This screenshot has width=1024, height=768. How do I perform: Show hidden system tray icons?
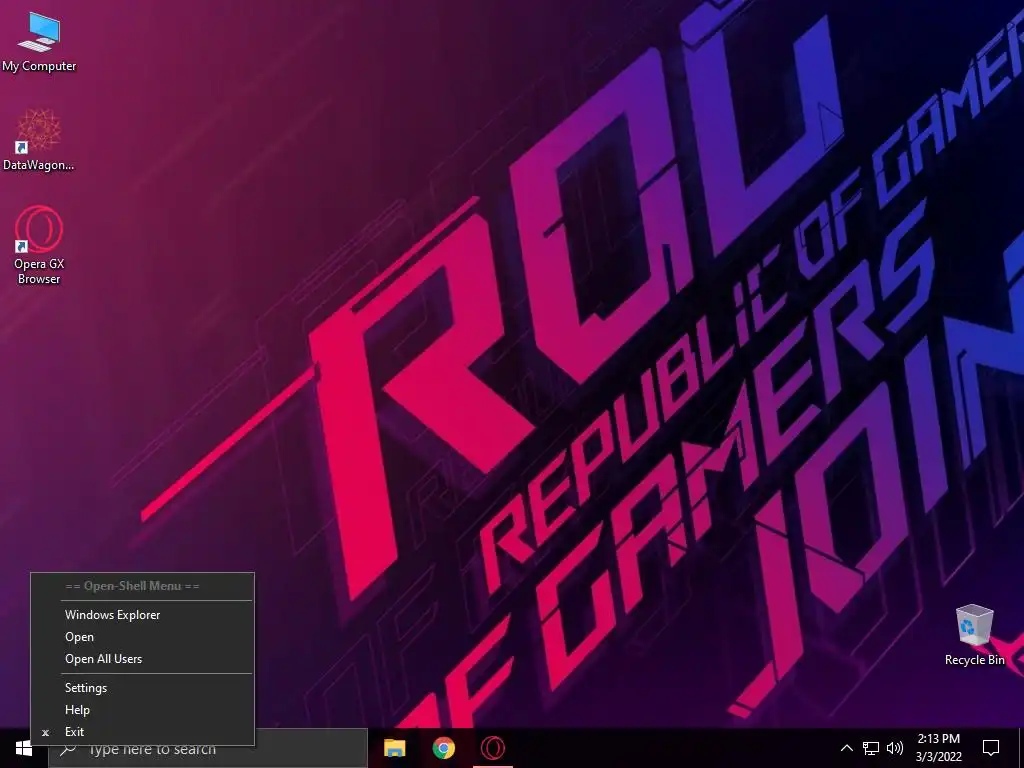pos(846,748)
